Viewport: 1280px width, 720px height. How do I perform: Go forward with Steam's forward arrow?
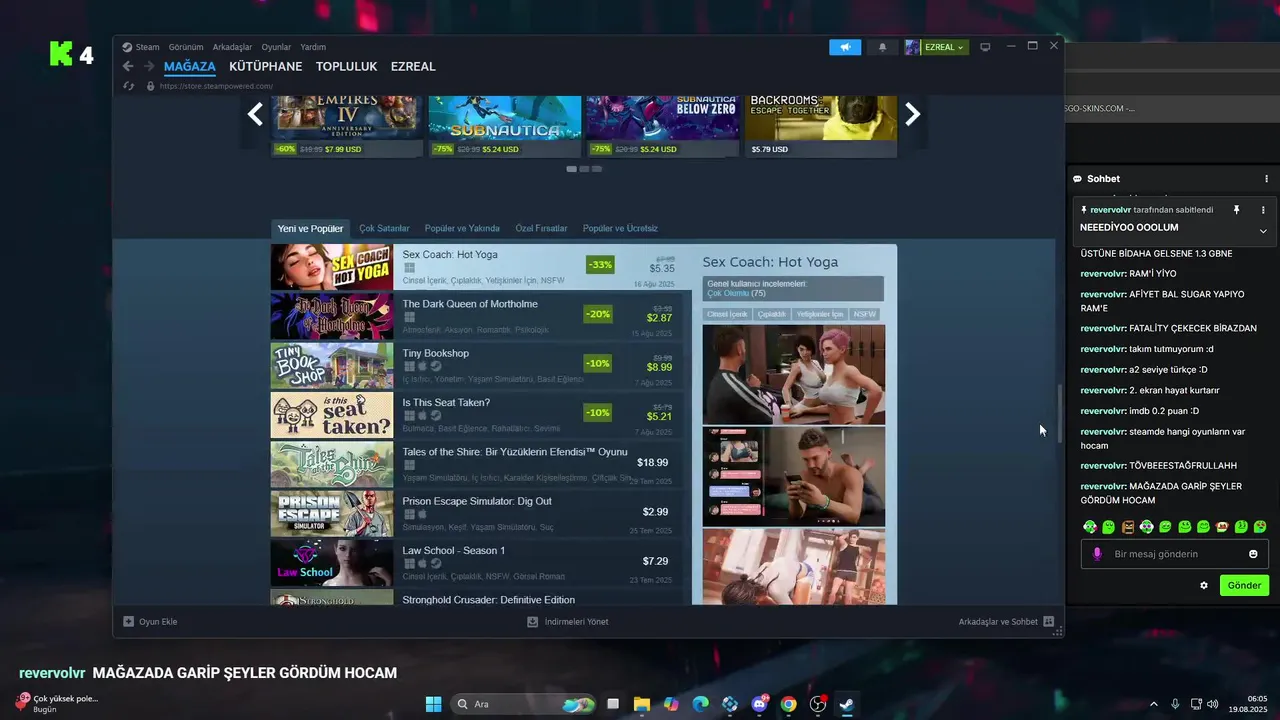click(149, 66)
